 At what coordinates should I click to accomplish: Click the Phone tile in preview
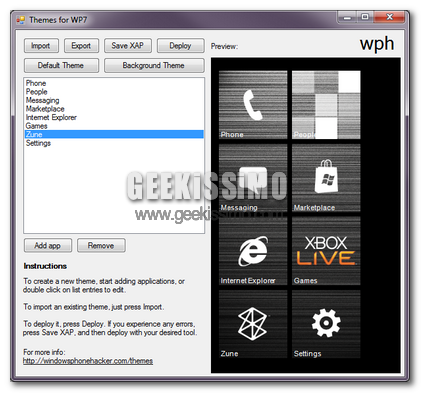click(253, 105)
